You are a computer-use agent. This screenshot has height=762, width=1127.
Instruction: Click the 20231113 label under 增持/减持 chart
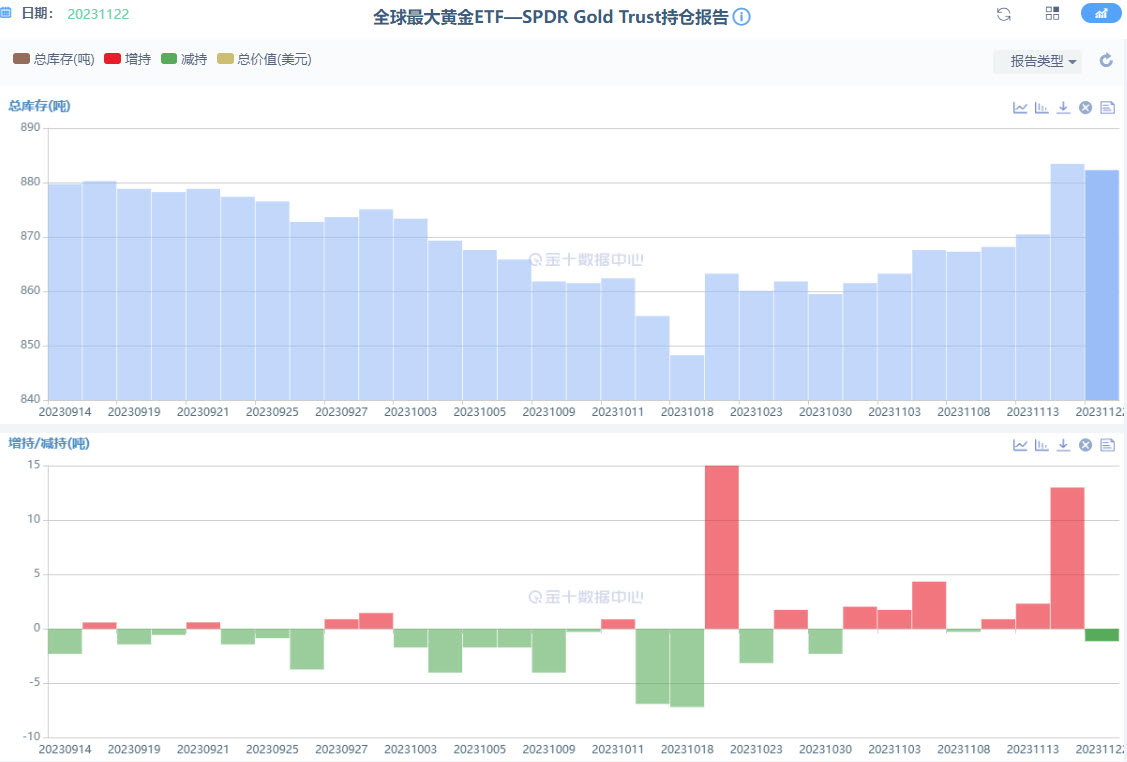pyautogui.click(x=1033, y=749)
